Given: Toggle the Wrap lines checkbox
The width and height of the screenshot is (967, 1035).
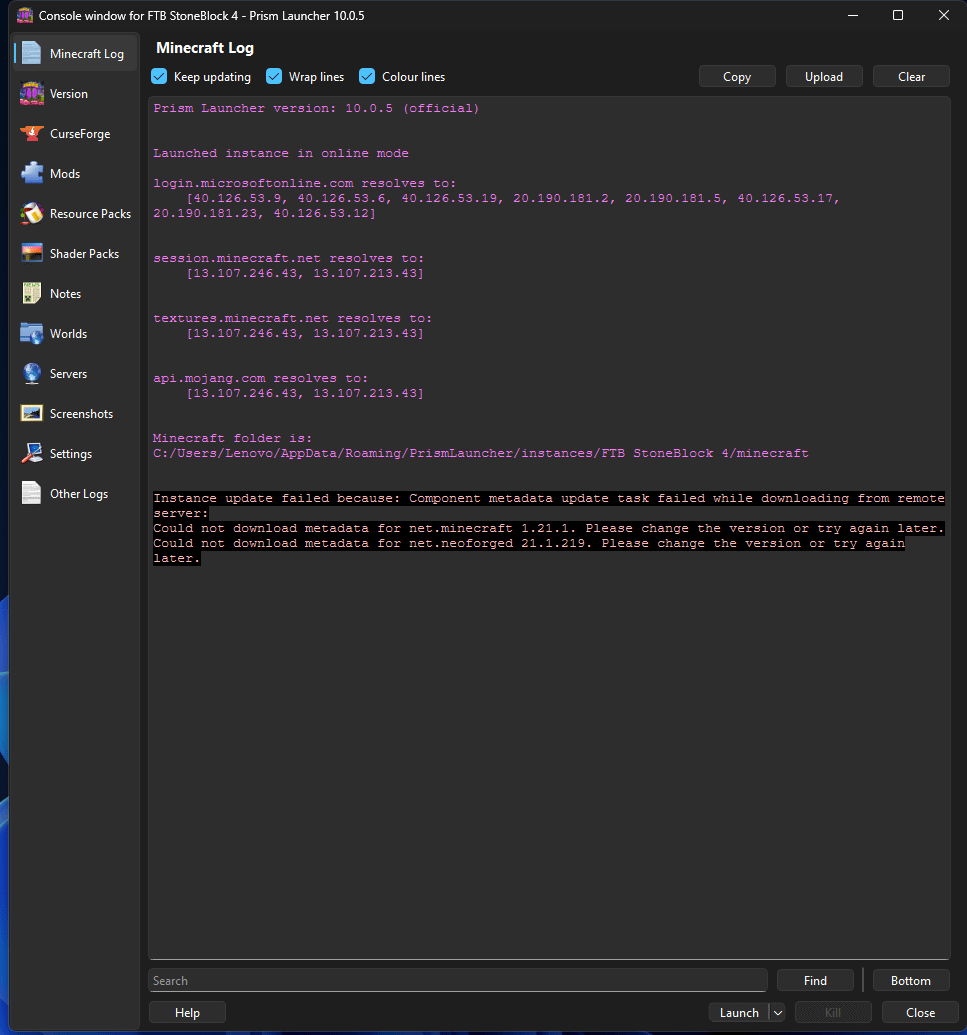Looking at the screenshot, I should click(274, 77).
